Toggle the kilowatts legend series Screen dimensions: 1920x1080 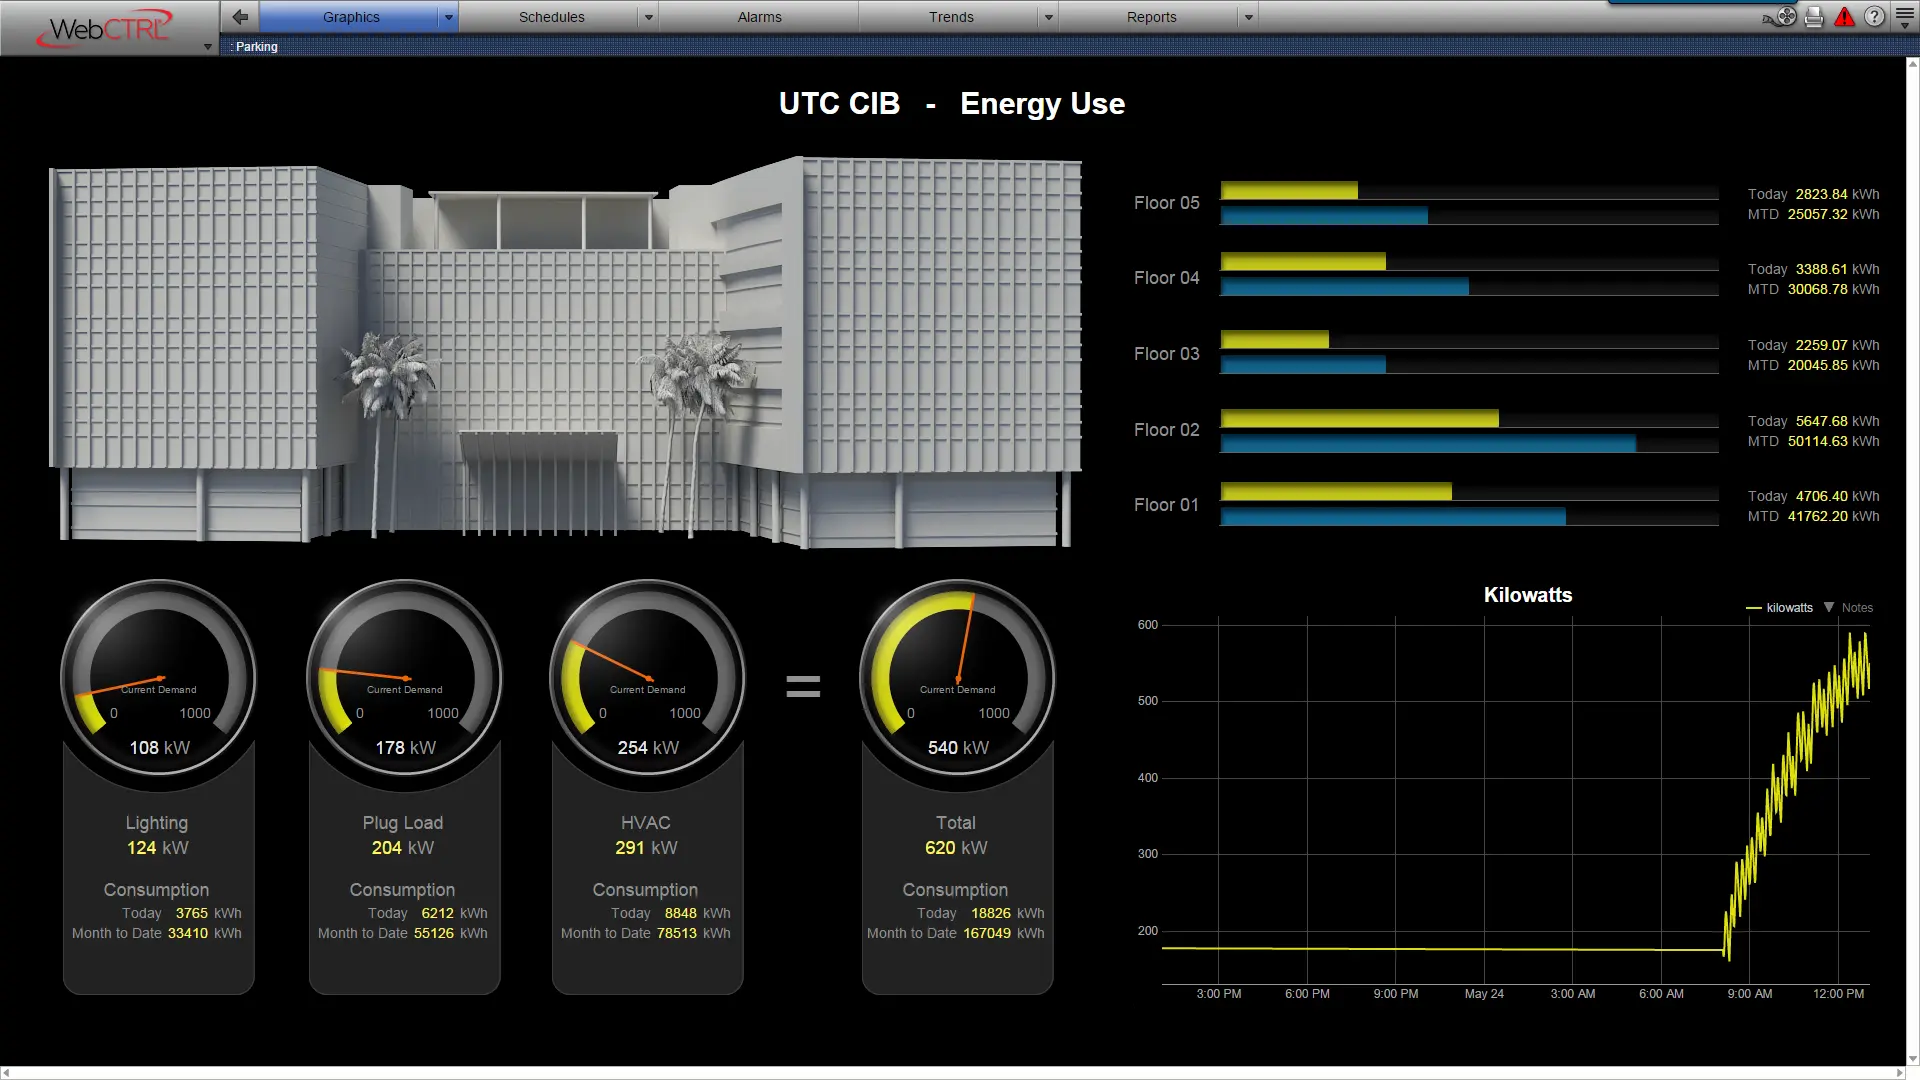1779,608
